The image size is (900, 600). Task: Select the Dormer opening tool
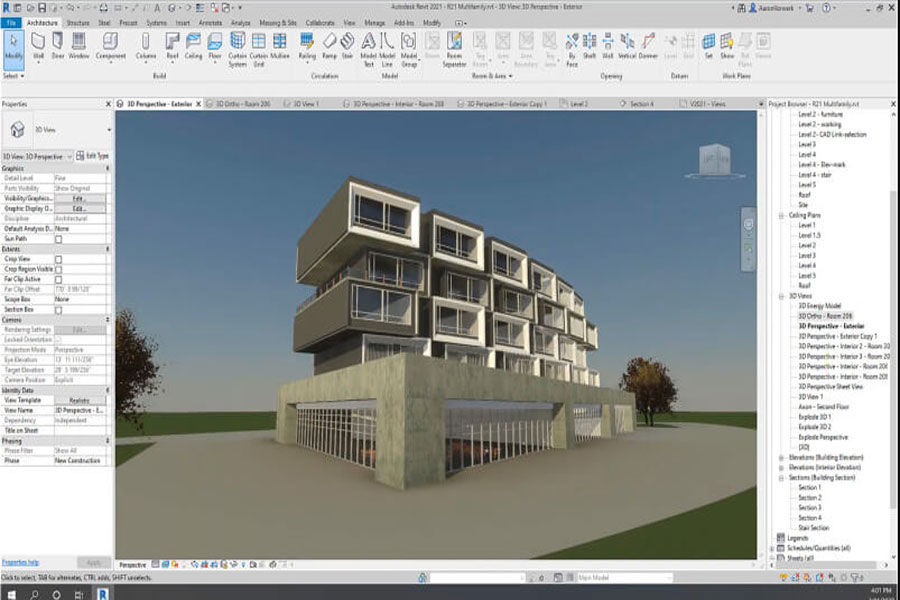pos(648,46)
